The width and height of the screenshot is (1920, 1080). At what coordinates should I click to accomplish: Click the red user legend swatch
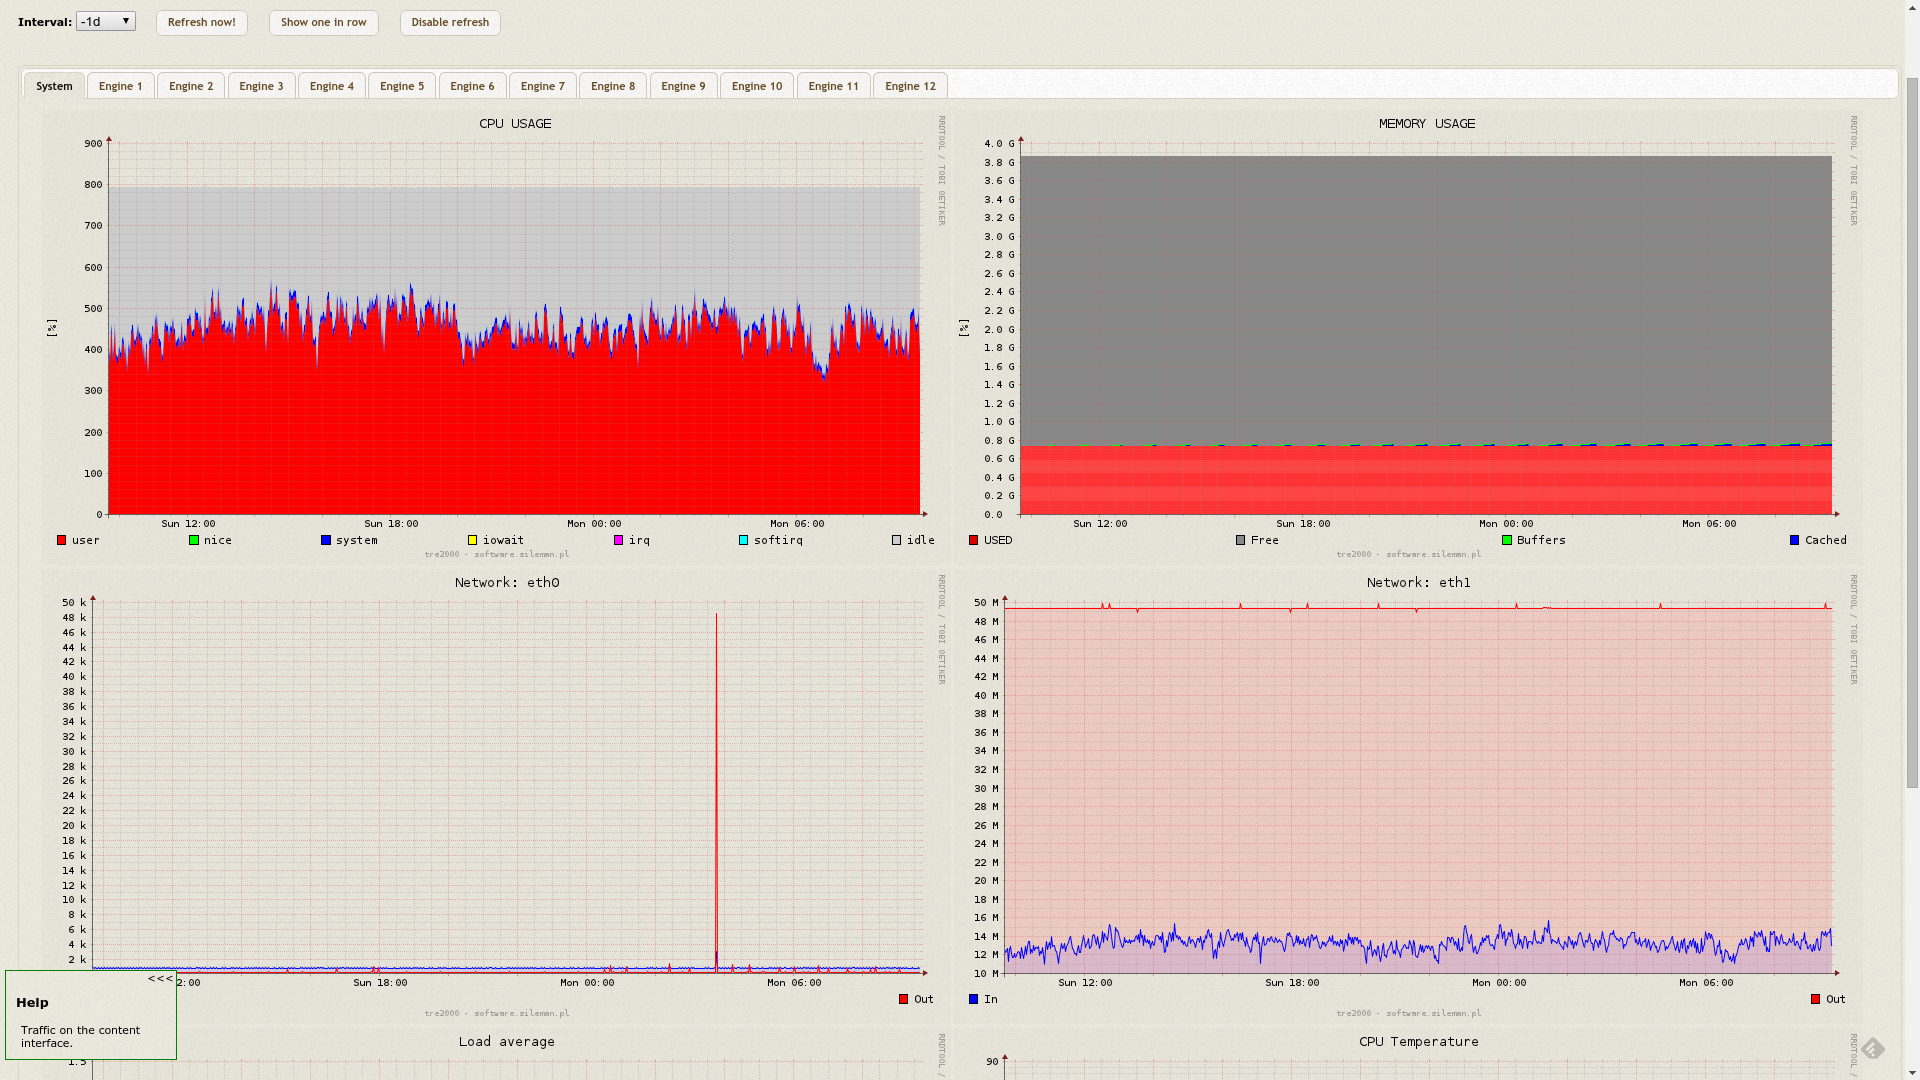tap(62, 540)
